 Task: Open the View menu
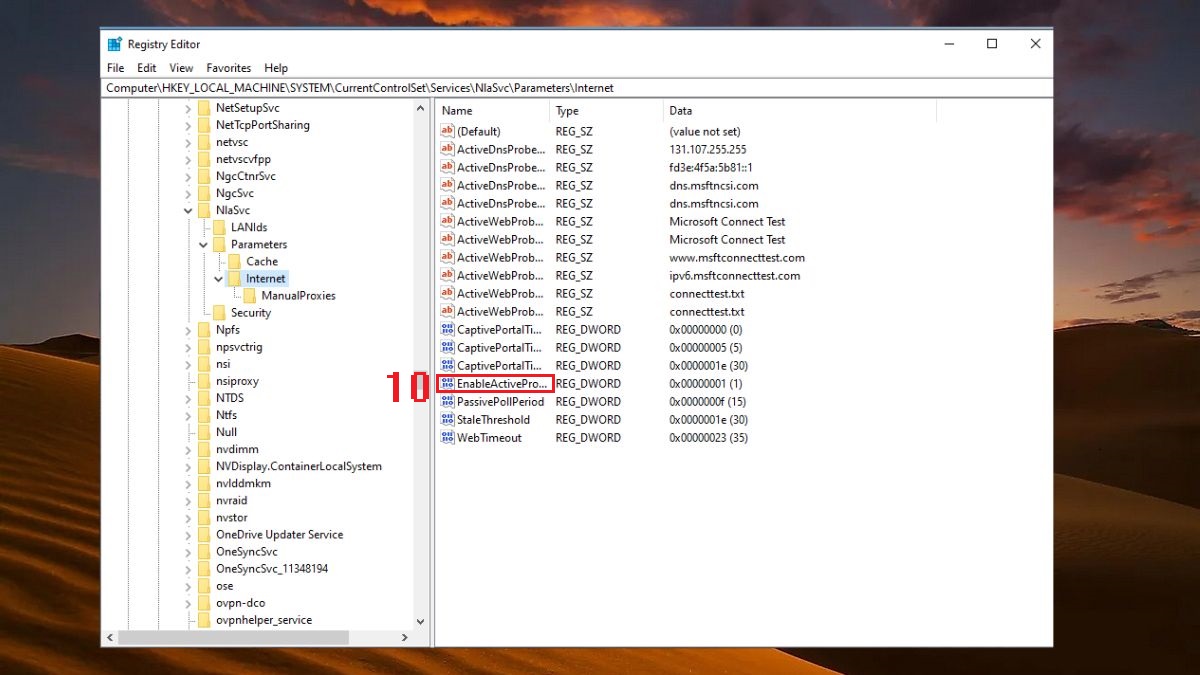pyautogui.click(x=181, y=68)
